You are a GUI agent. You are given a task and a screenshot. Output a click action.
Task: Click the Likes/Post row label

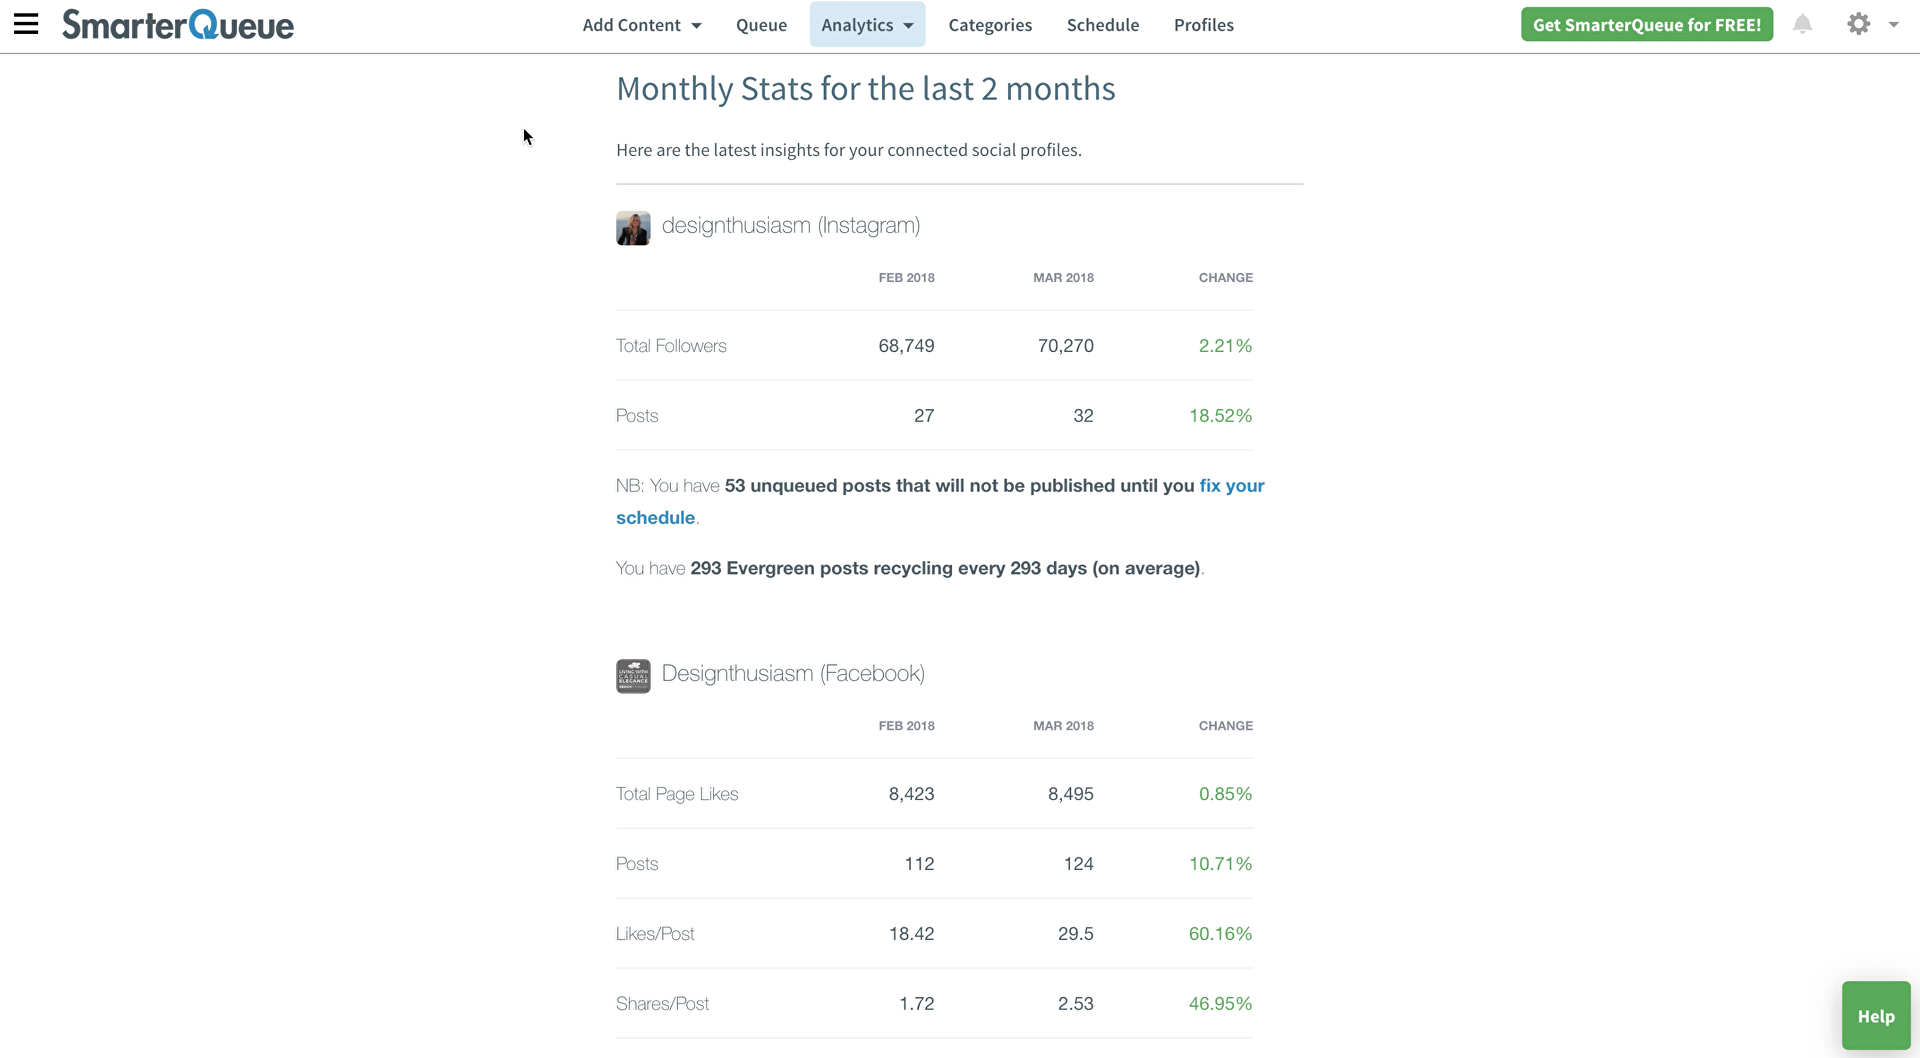pos(655,934)
